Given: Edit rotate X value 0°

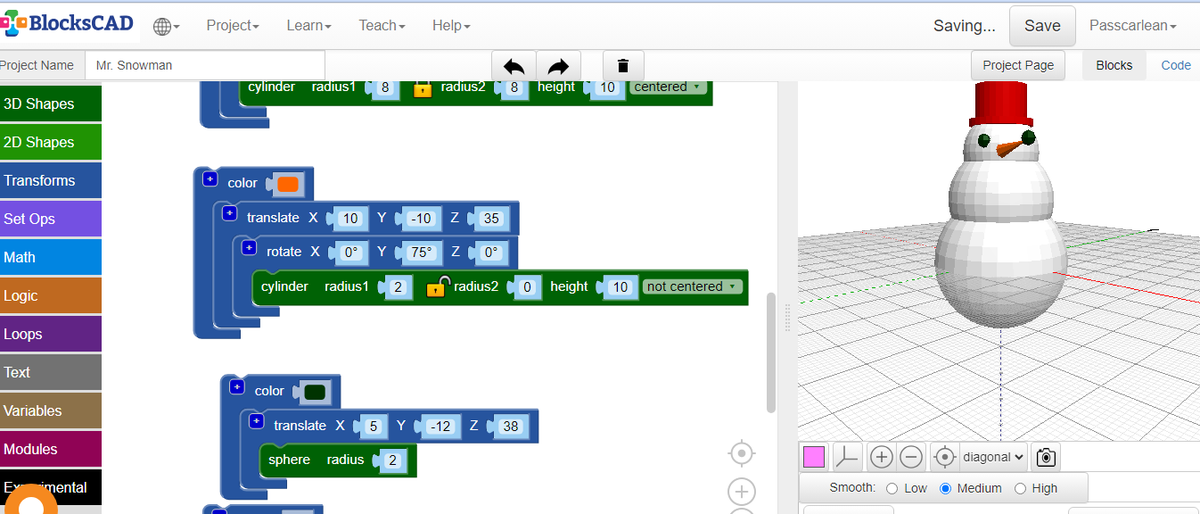Looking at the screenshot, I should pyautogui.click(x=350, y=252).
